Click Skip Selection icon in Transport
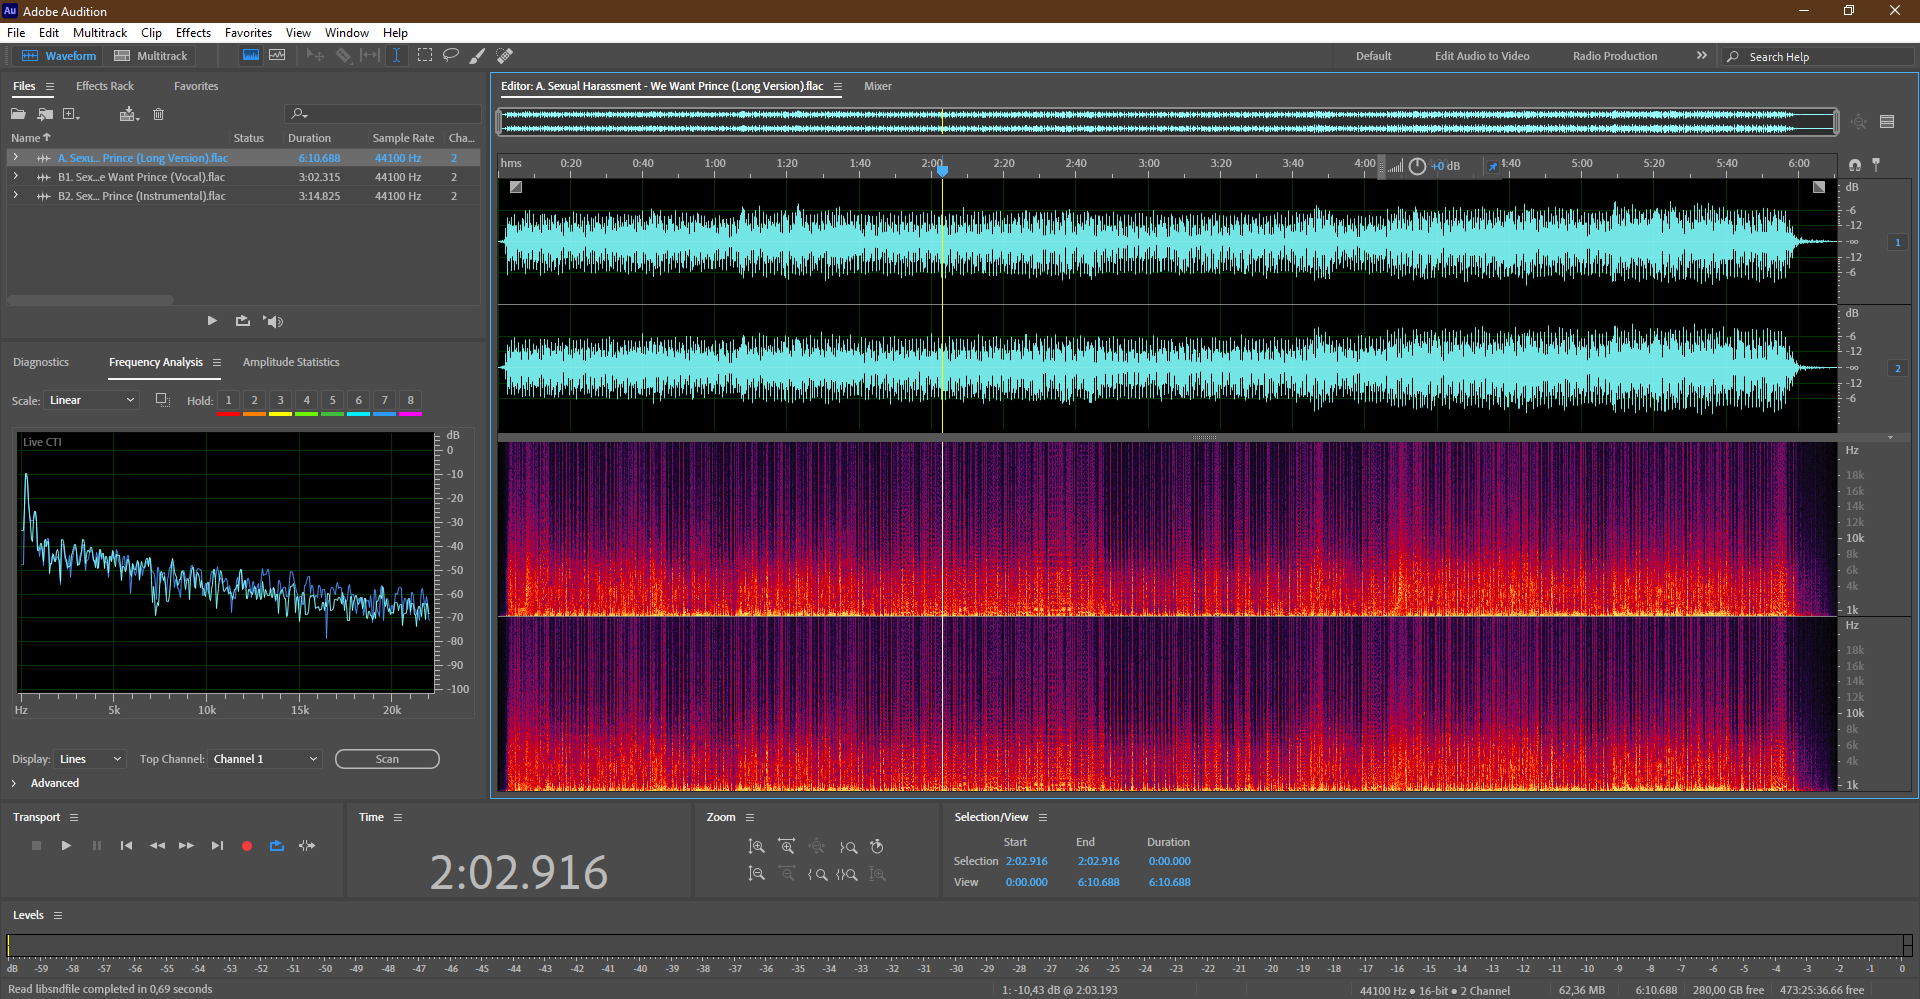This screenshot has width=1920, height=999. pos(307,846)
